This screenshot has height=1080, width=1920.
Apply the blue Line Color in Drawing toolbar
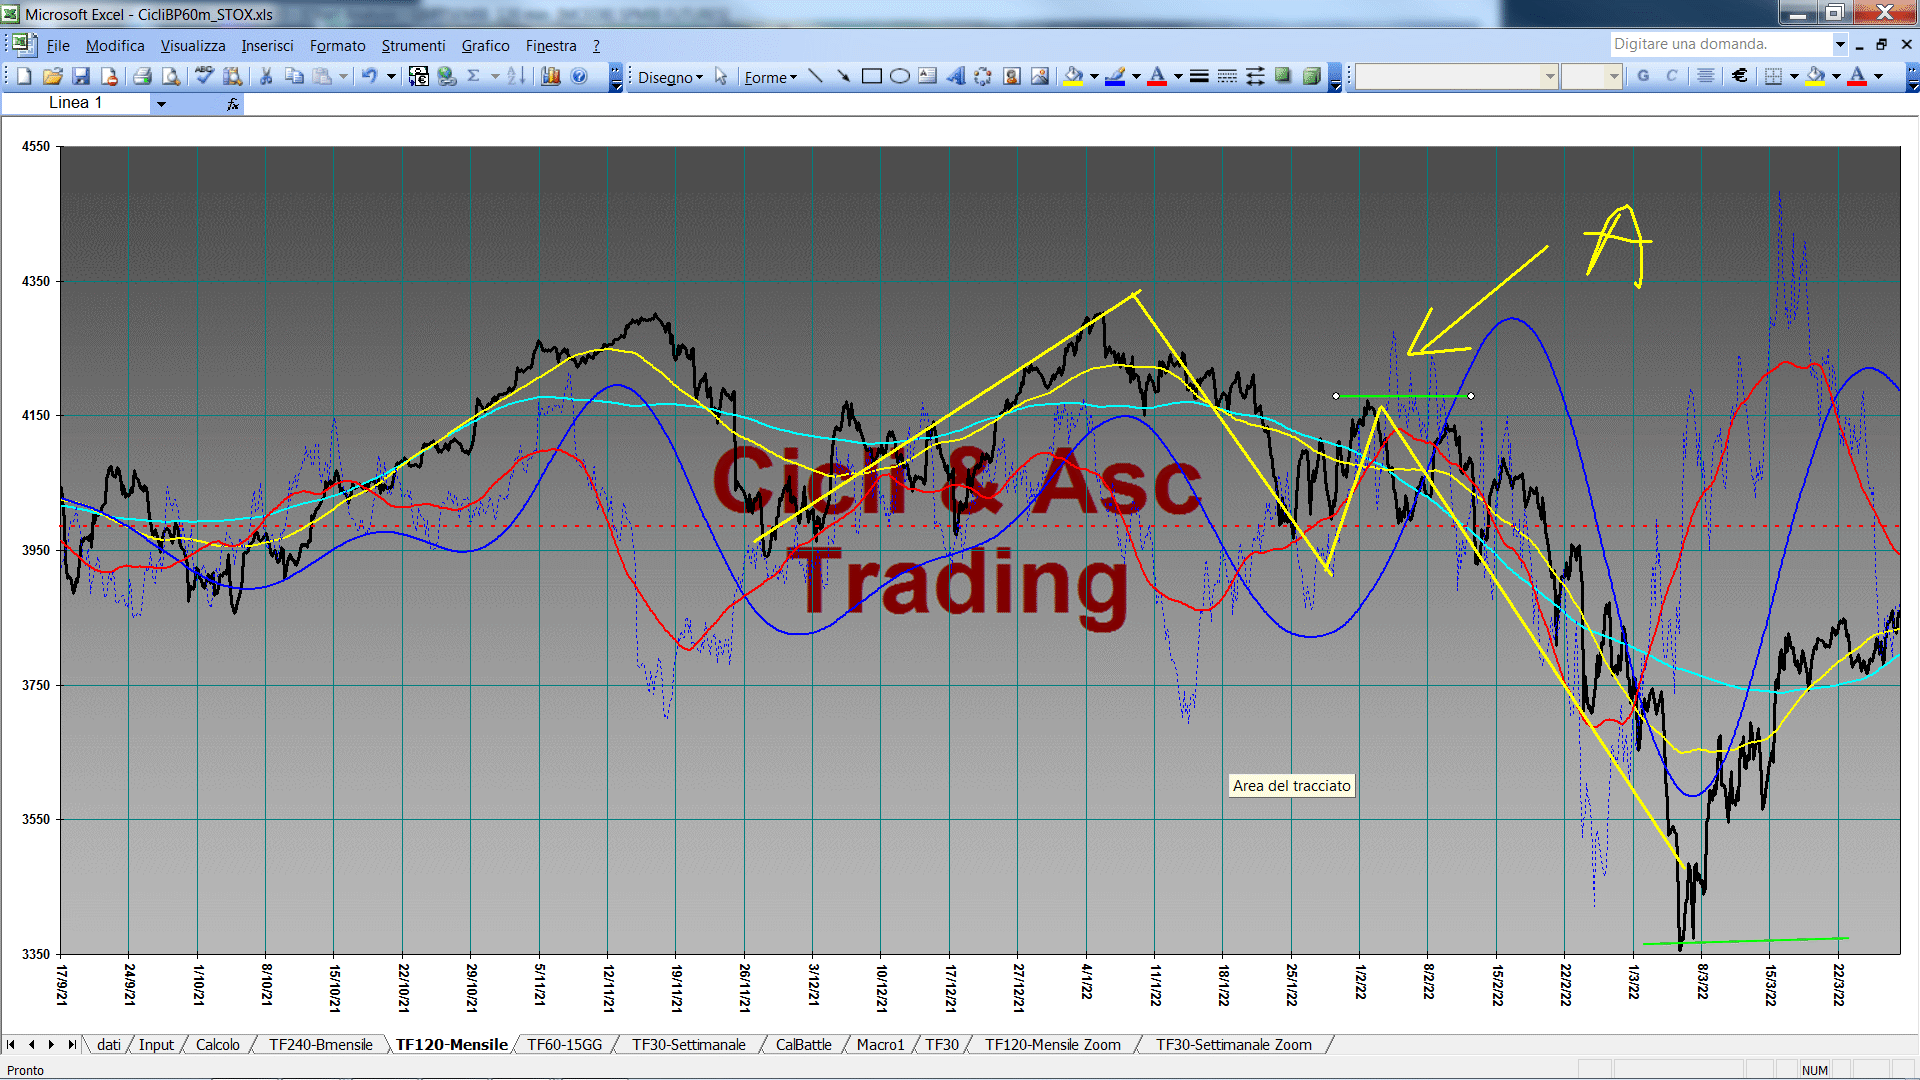click(x=1115, y=76)
